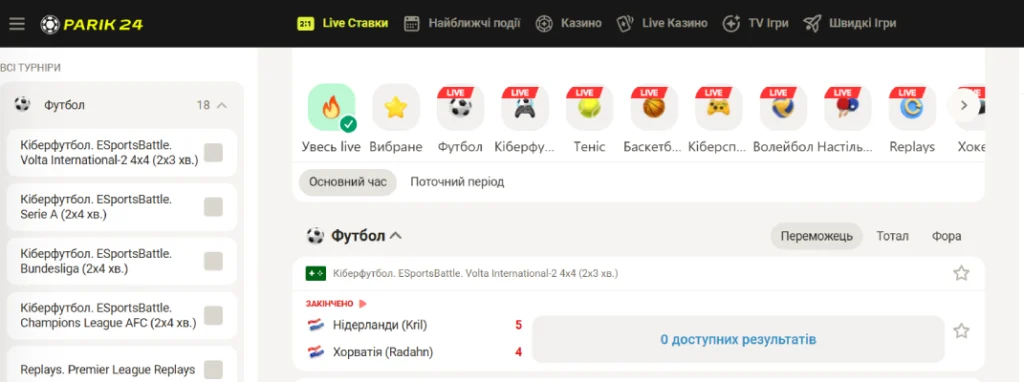This screenshot has height=382, width=1024.
Task: Go to Казино section
Action: (x=568, y=24)
